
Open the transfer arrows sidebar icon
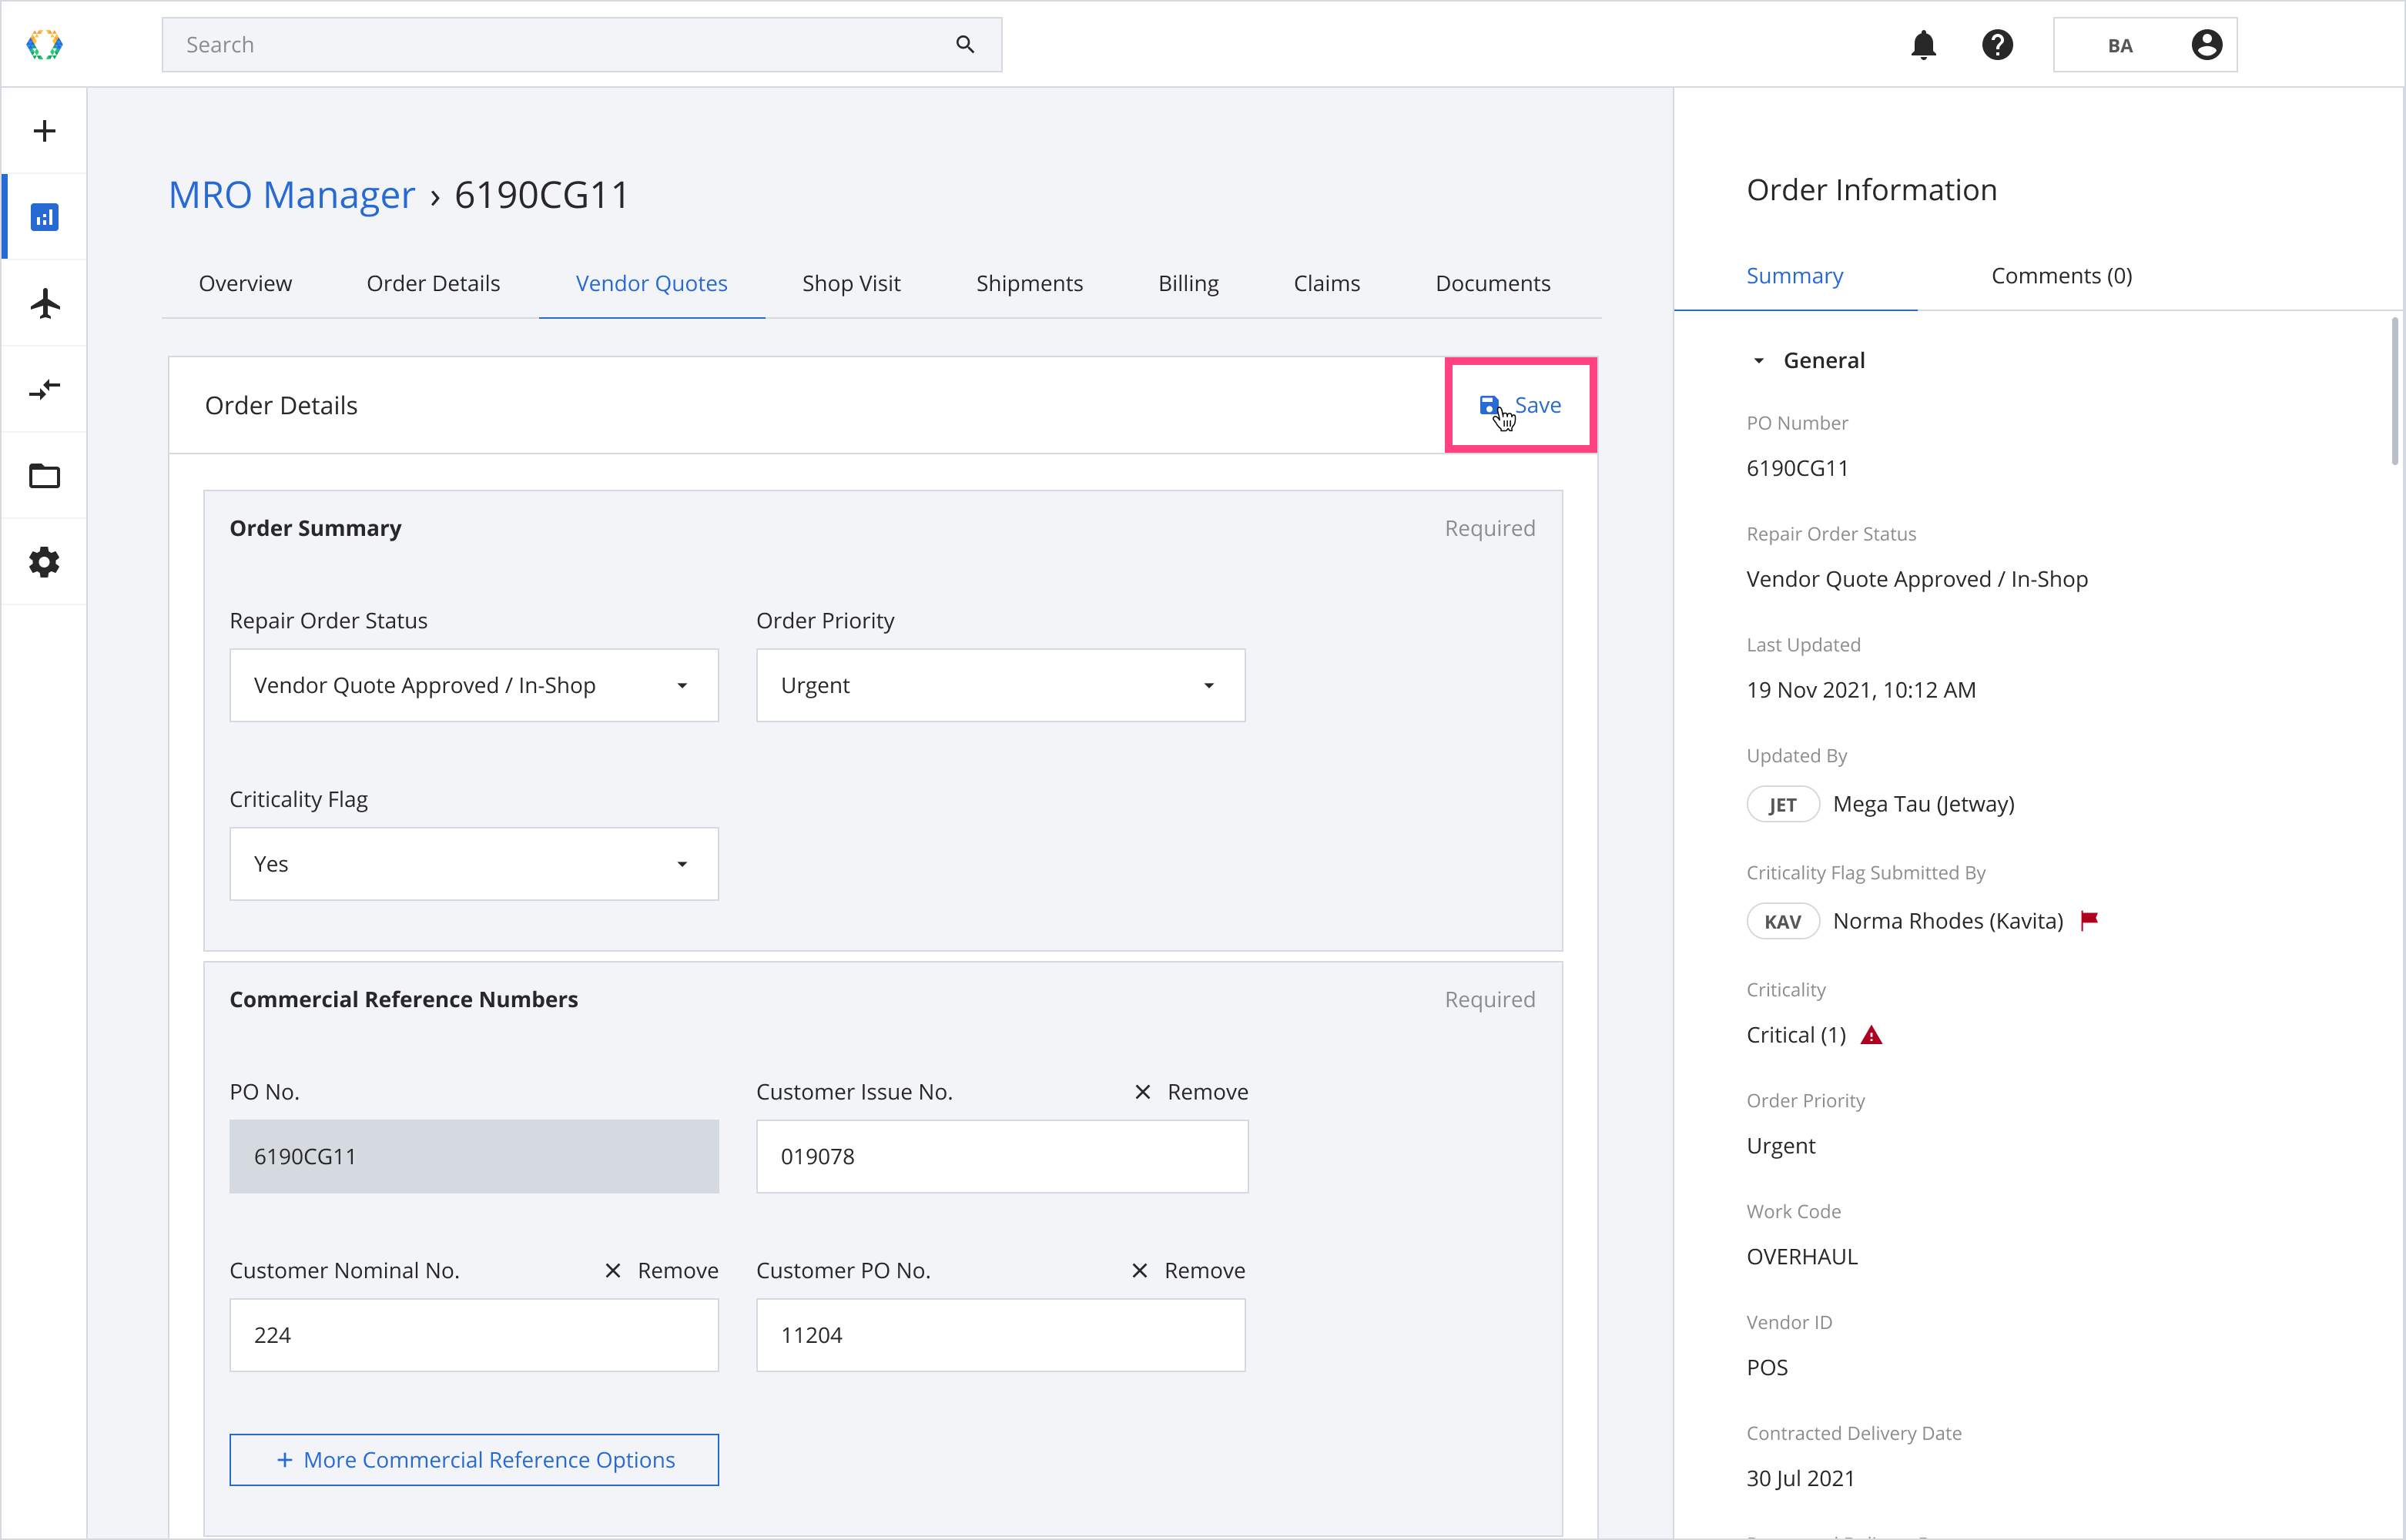click(x=44, y=389)
